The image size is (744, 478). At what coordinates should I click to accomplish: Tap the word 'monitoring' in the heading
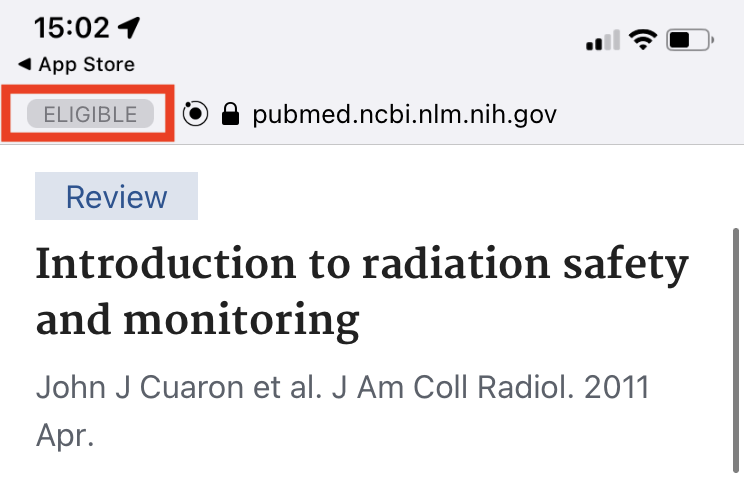(x=241, y=321)
